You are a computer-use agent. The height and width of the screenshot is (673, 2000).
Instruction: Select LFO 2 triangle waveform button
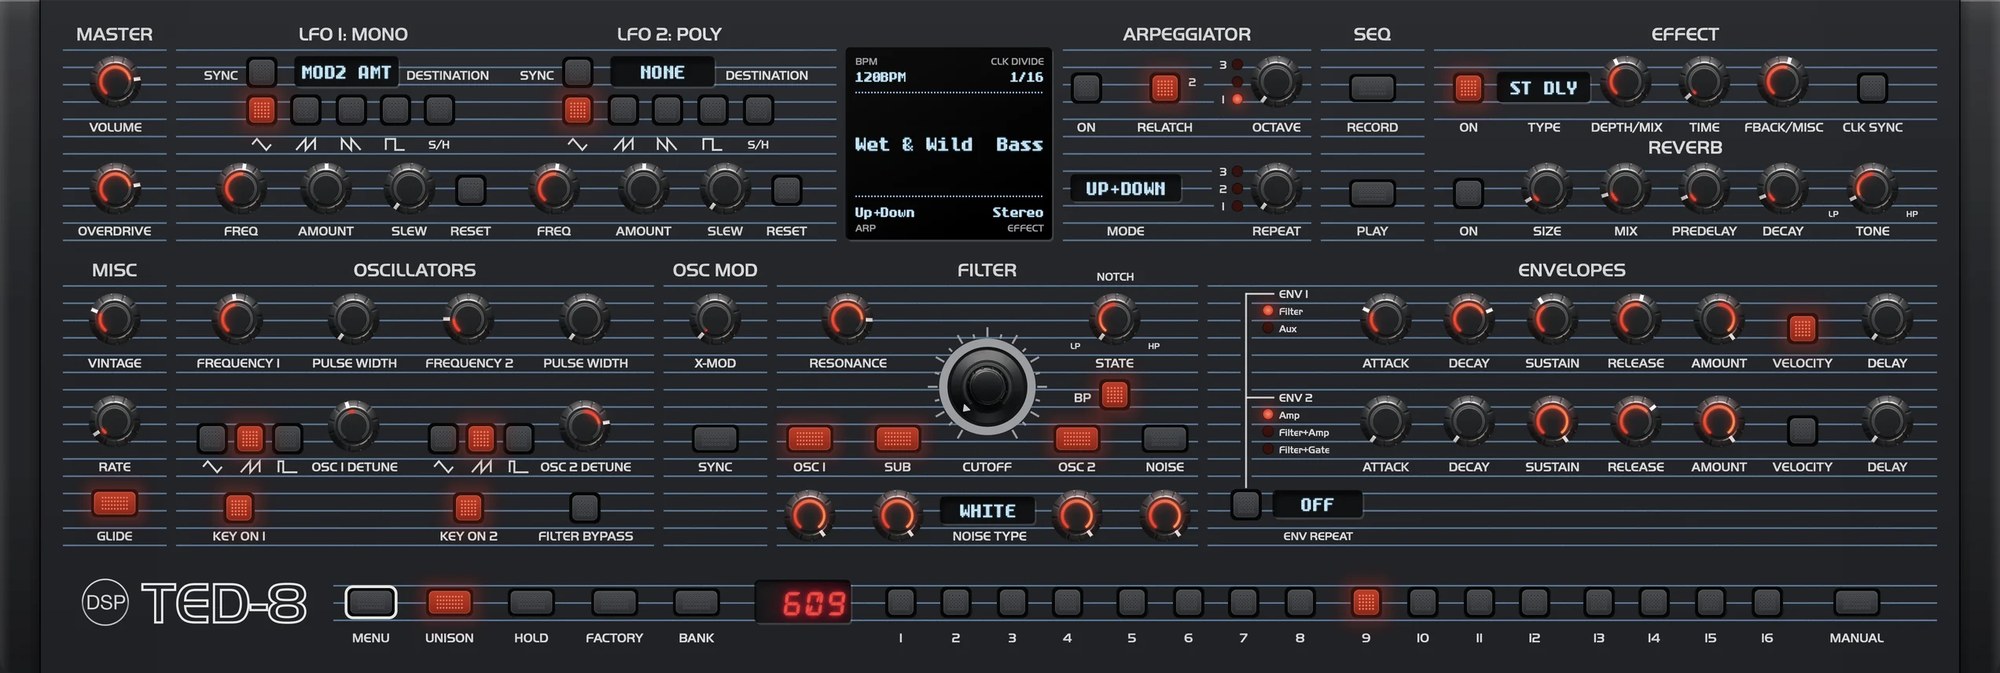pyautogui.click(x=577, y=110)
